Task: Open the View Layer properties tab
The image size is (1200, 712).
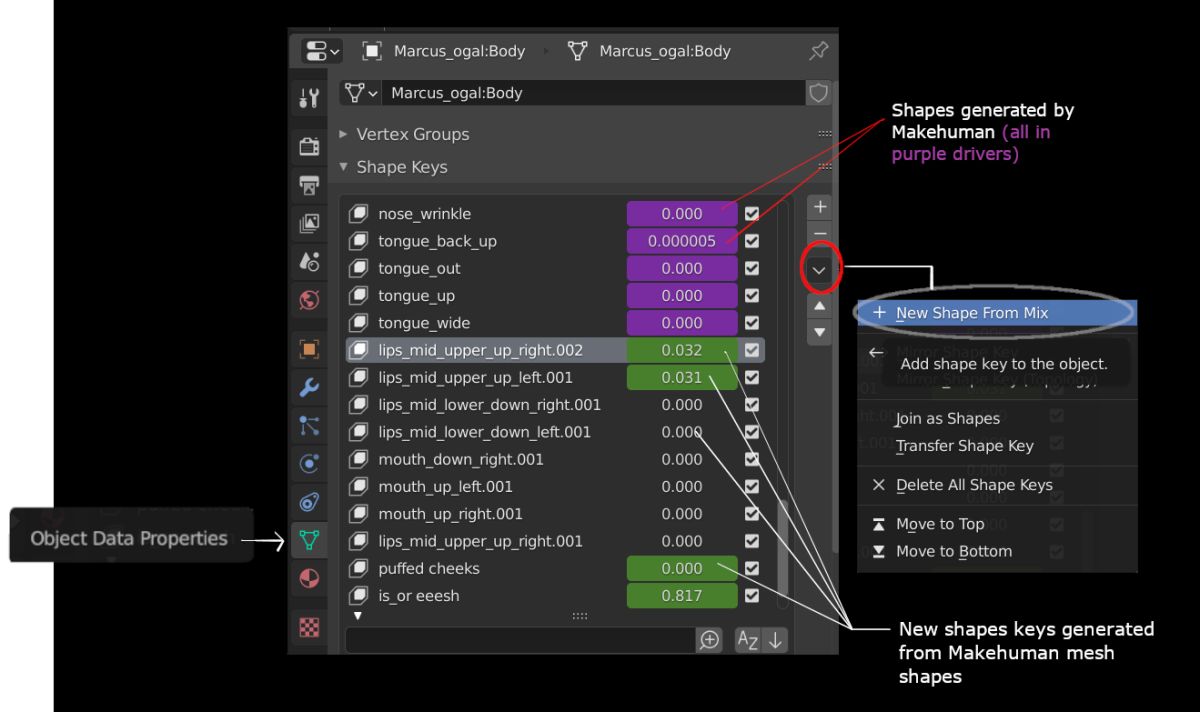Action: pos(309,224)
